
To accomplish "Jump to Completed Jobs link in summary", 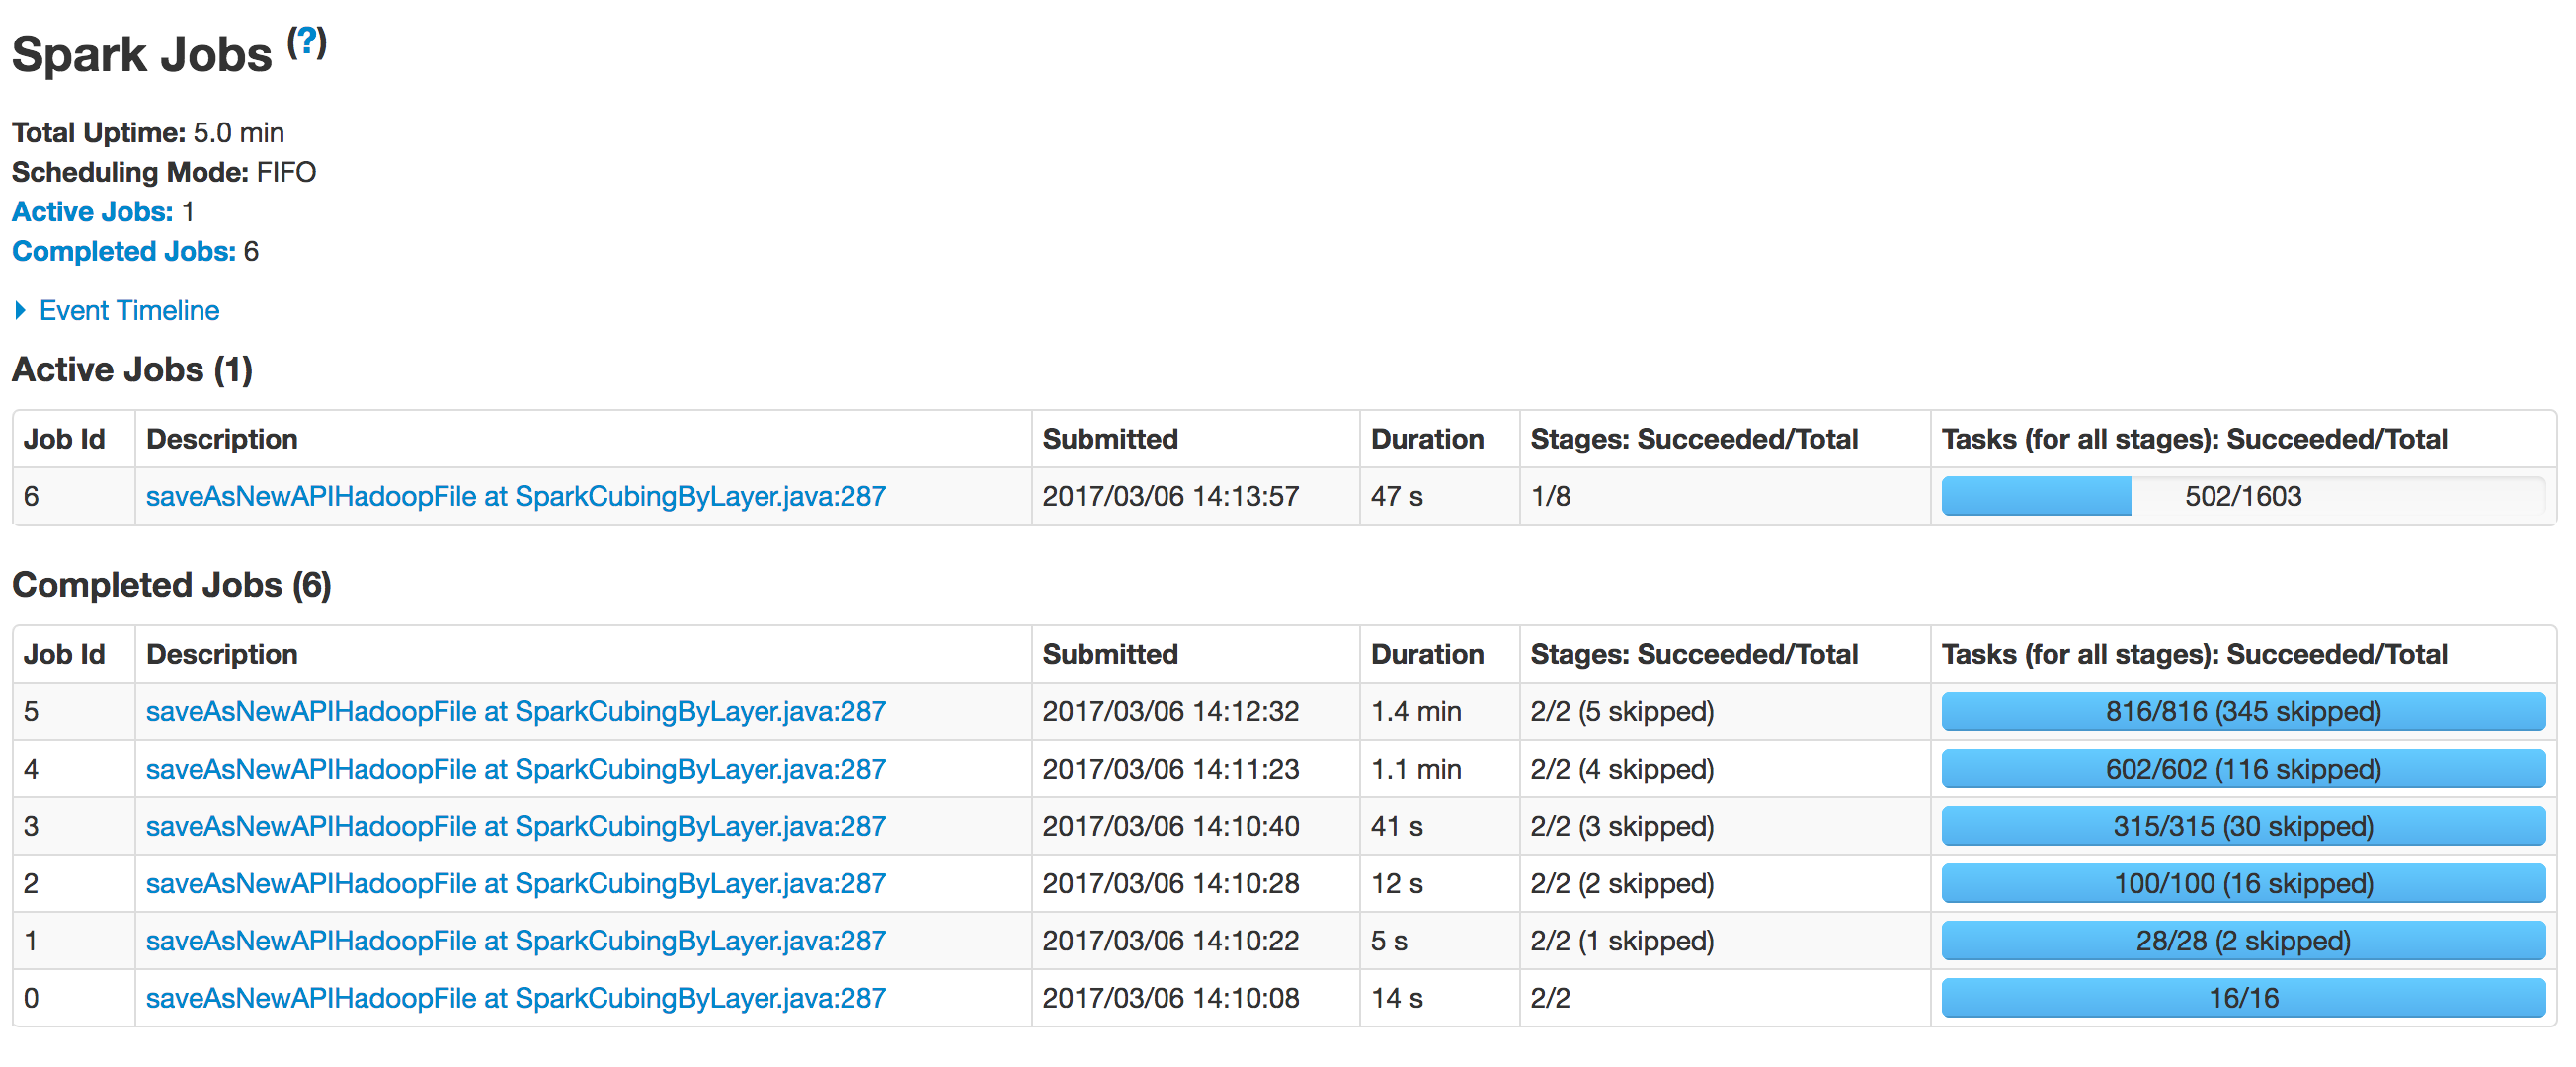I will click(123, 251).
